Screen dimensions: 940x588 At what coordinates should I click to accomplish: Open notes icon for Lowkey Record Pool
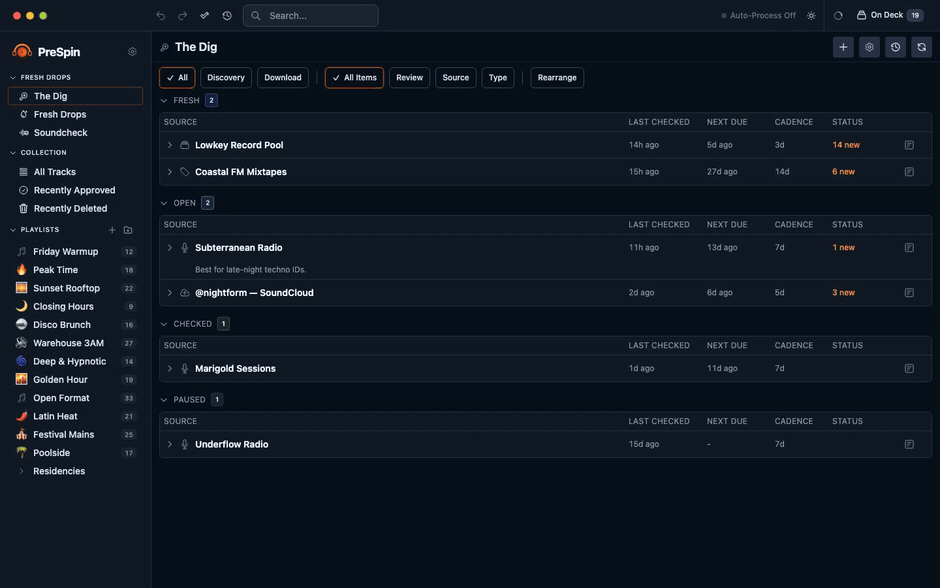[909, 145]
